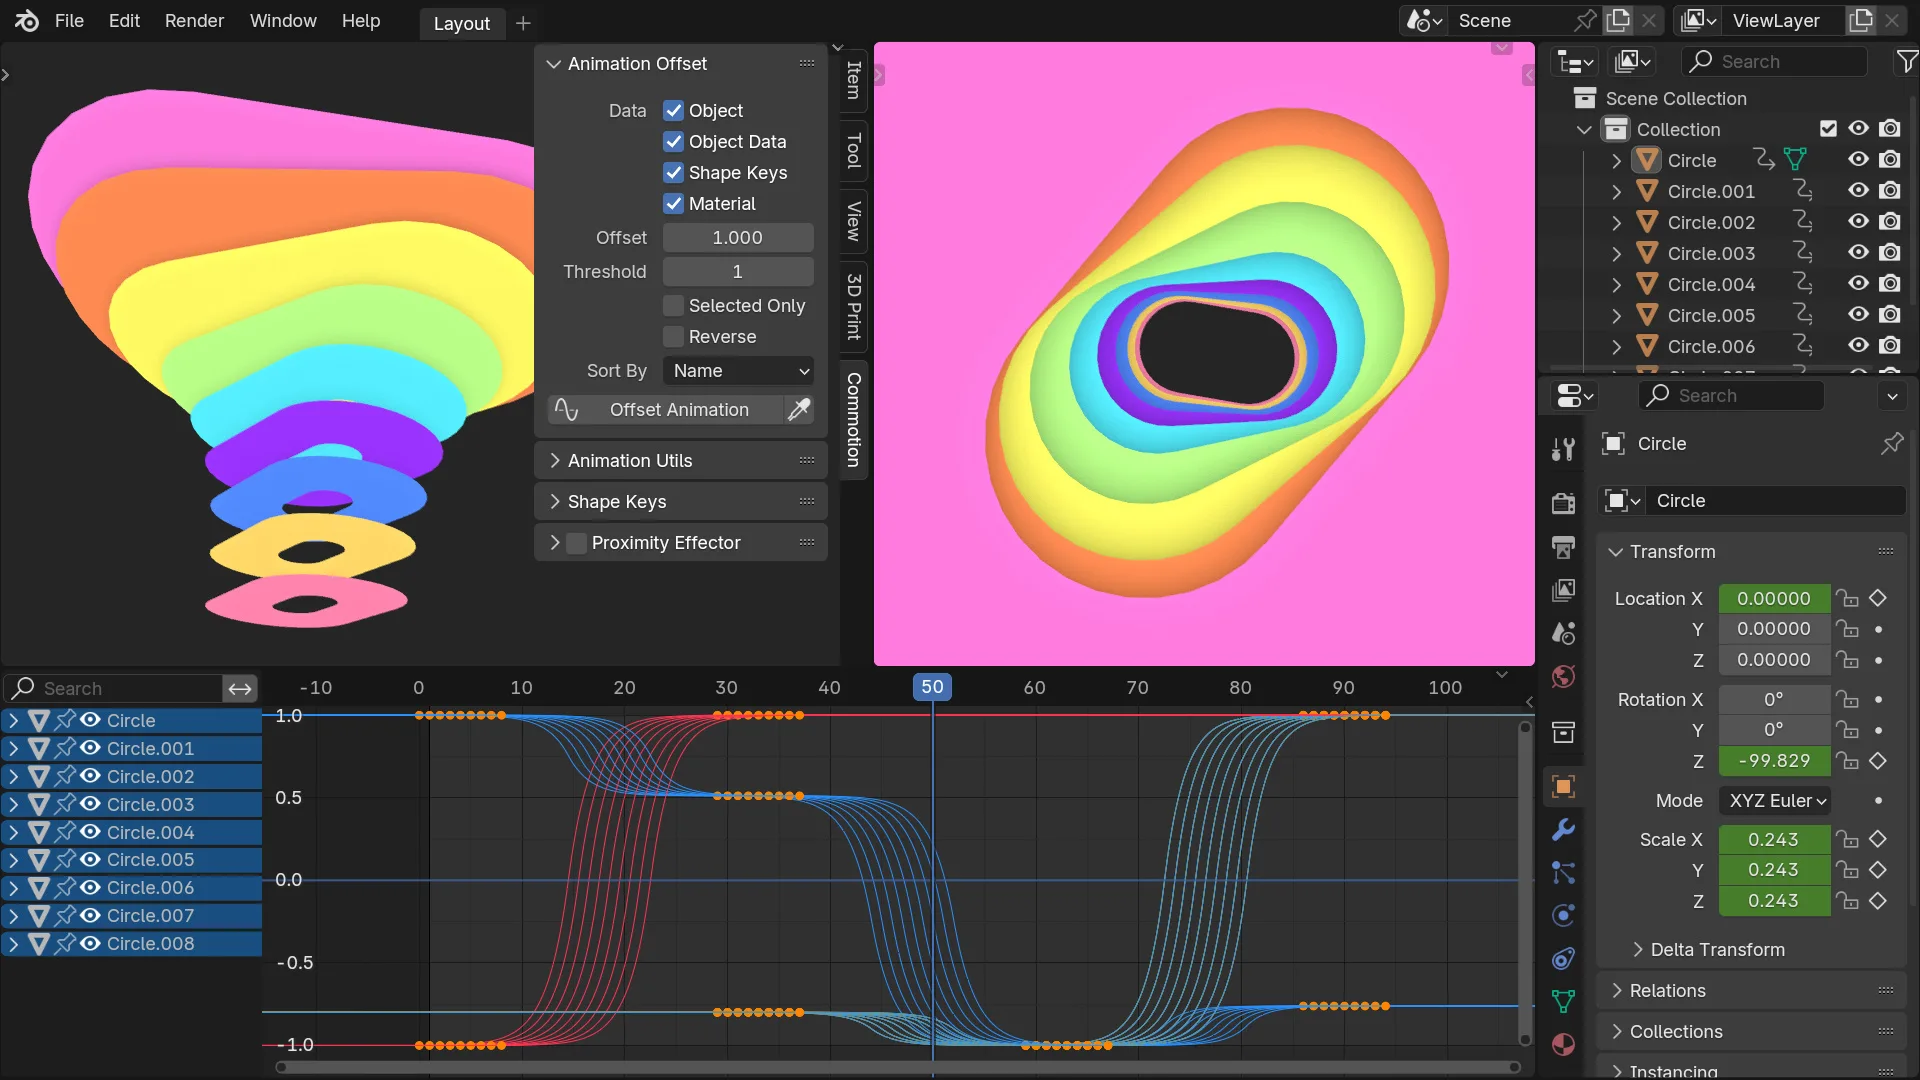Open the Render menu
The image size is (1920, 1080).
coord(194,20)
